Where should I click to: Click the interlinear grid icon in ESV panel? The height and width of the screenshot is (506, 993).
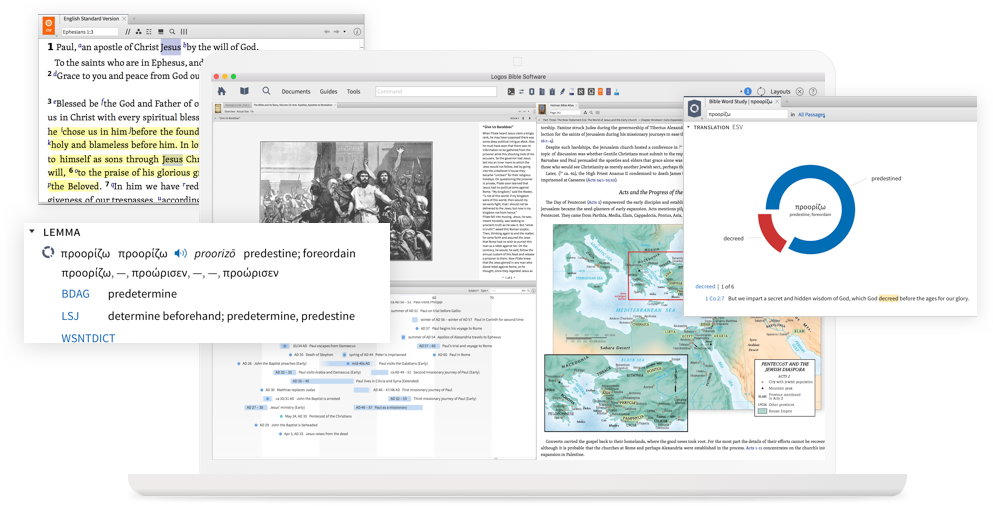click(149, 32)
